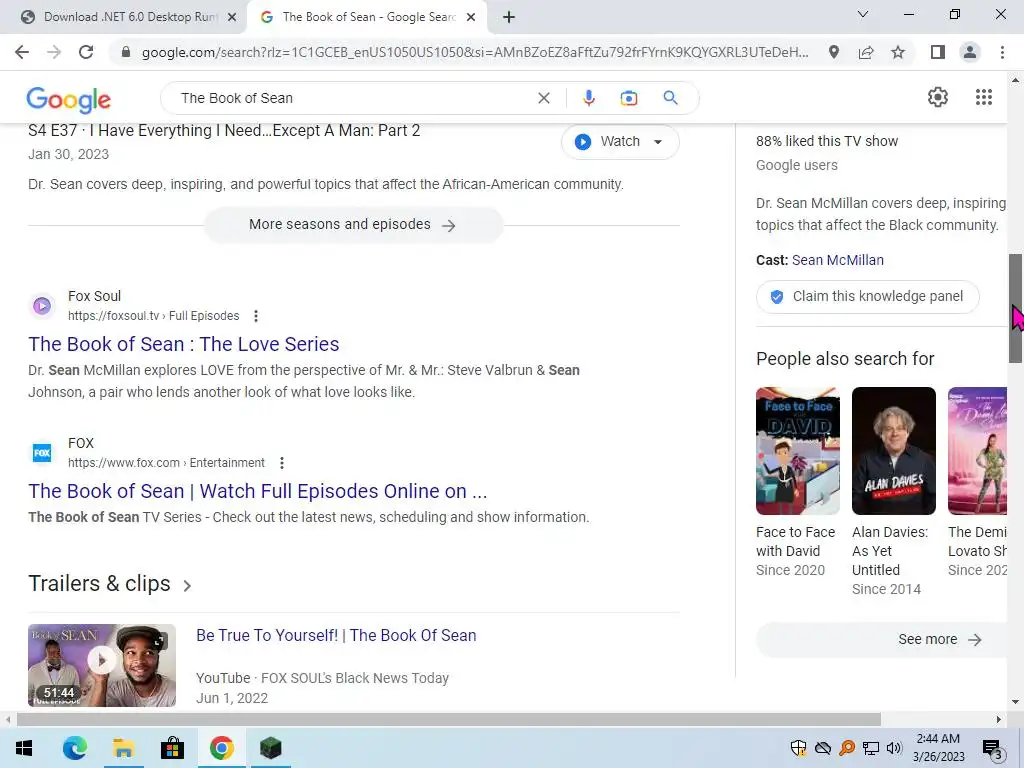This screenshot has height=768, width=1024.
Task: Click the vertical scrollbar thumb
Action: pyautogui.click(x=1015, y=308)
